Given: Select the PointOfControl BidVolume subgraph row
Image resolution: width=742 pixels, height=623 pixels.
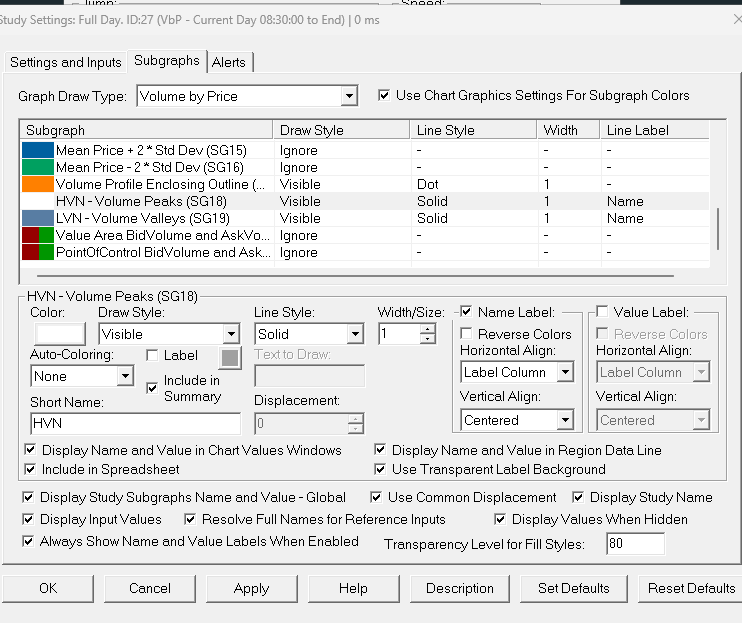Looking at the screenshot, I should pyautogui.click(x=160, y=252).
